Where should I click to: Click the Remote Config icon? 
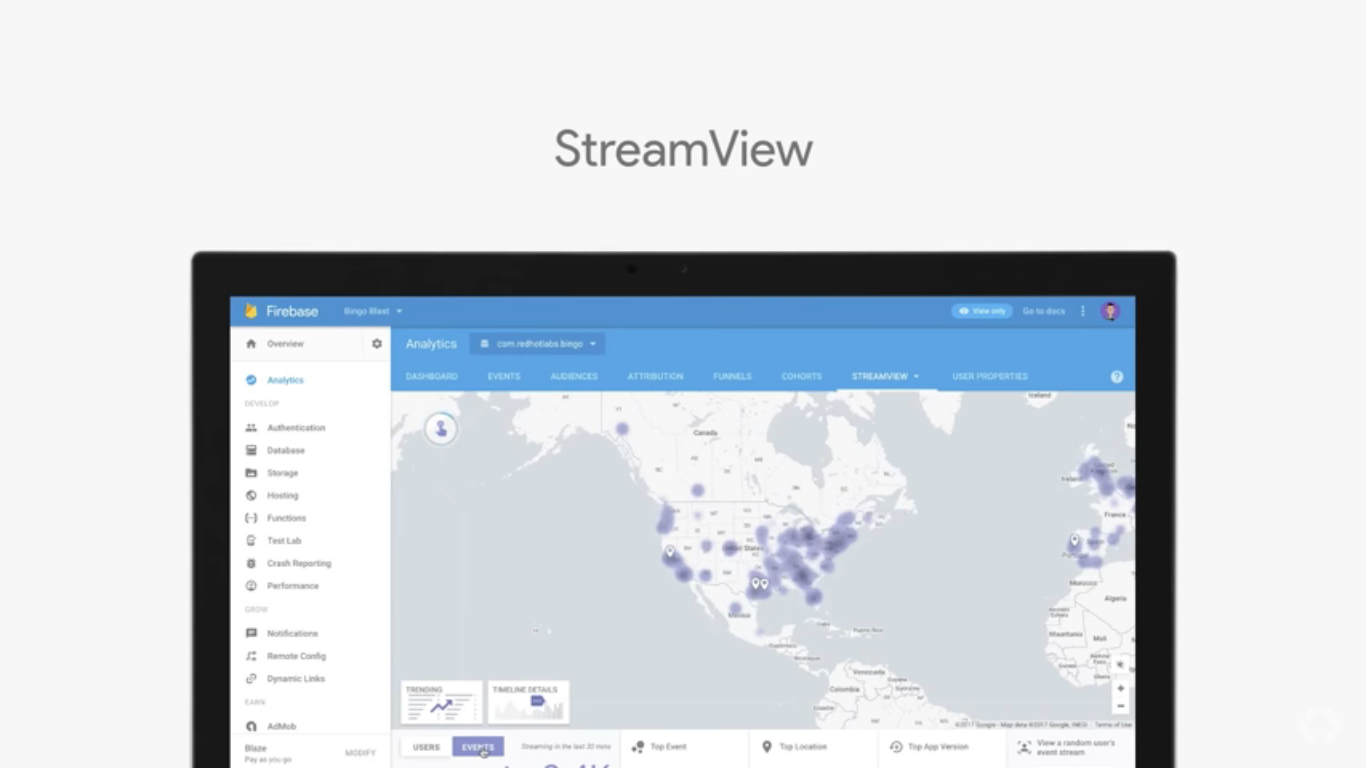[x=251, y=656]
